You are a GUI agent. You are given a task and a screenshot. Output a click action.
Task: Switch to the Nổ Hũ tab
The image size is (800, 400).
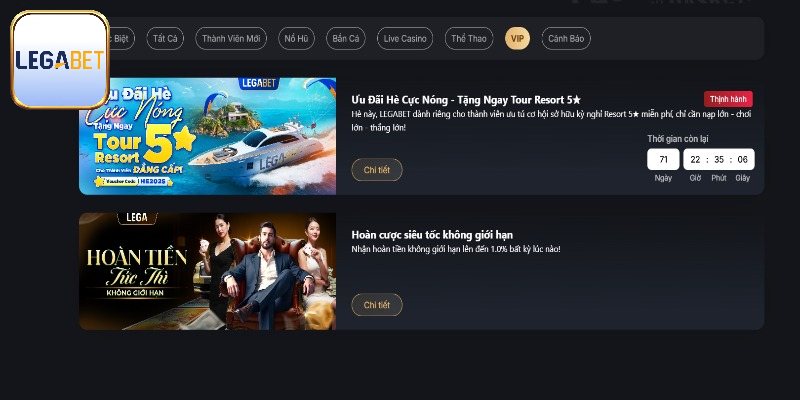[x=296, y=38]
